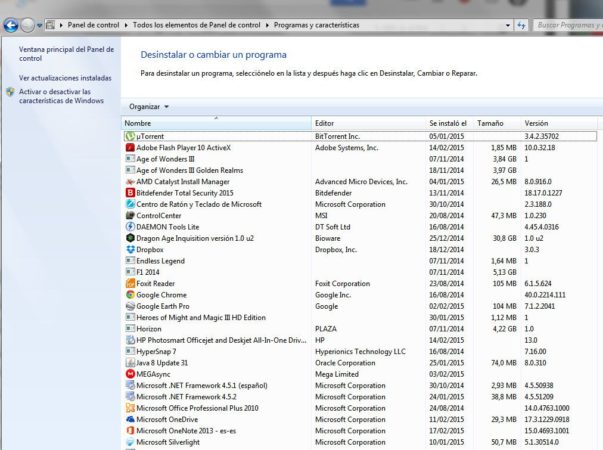Sort by the Versión column header
The image size is (603, 450).
(560, 123)
